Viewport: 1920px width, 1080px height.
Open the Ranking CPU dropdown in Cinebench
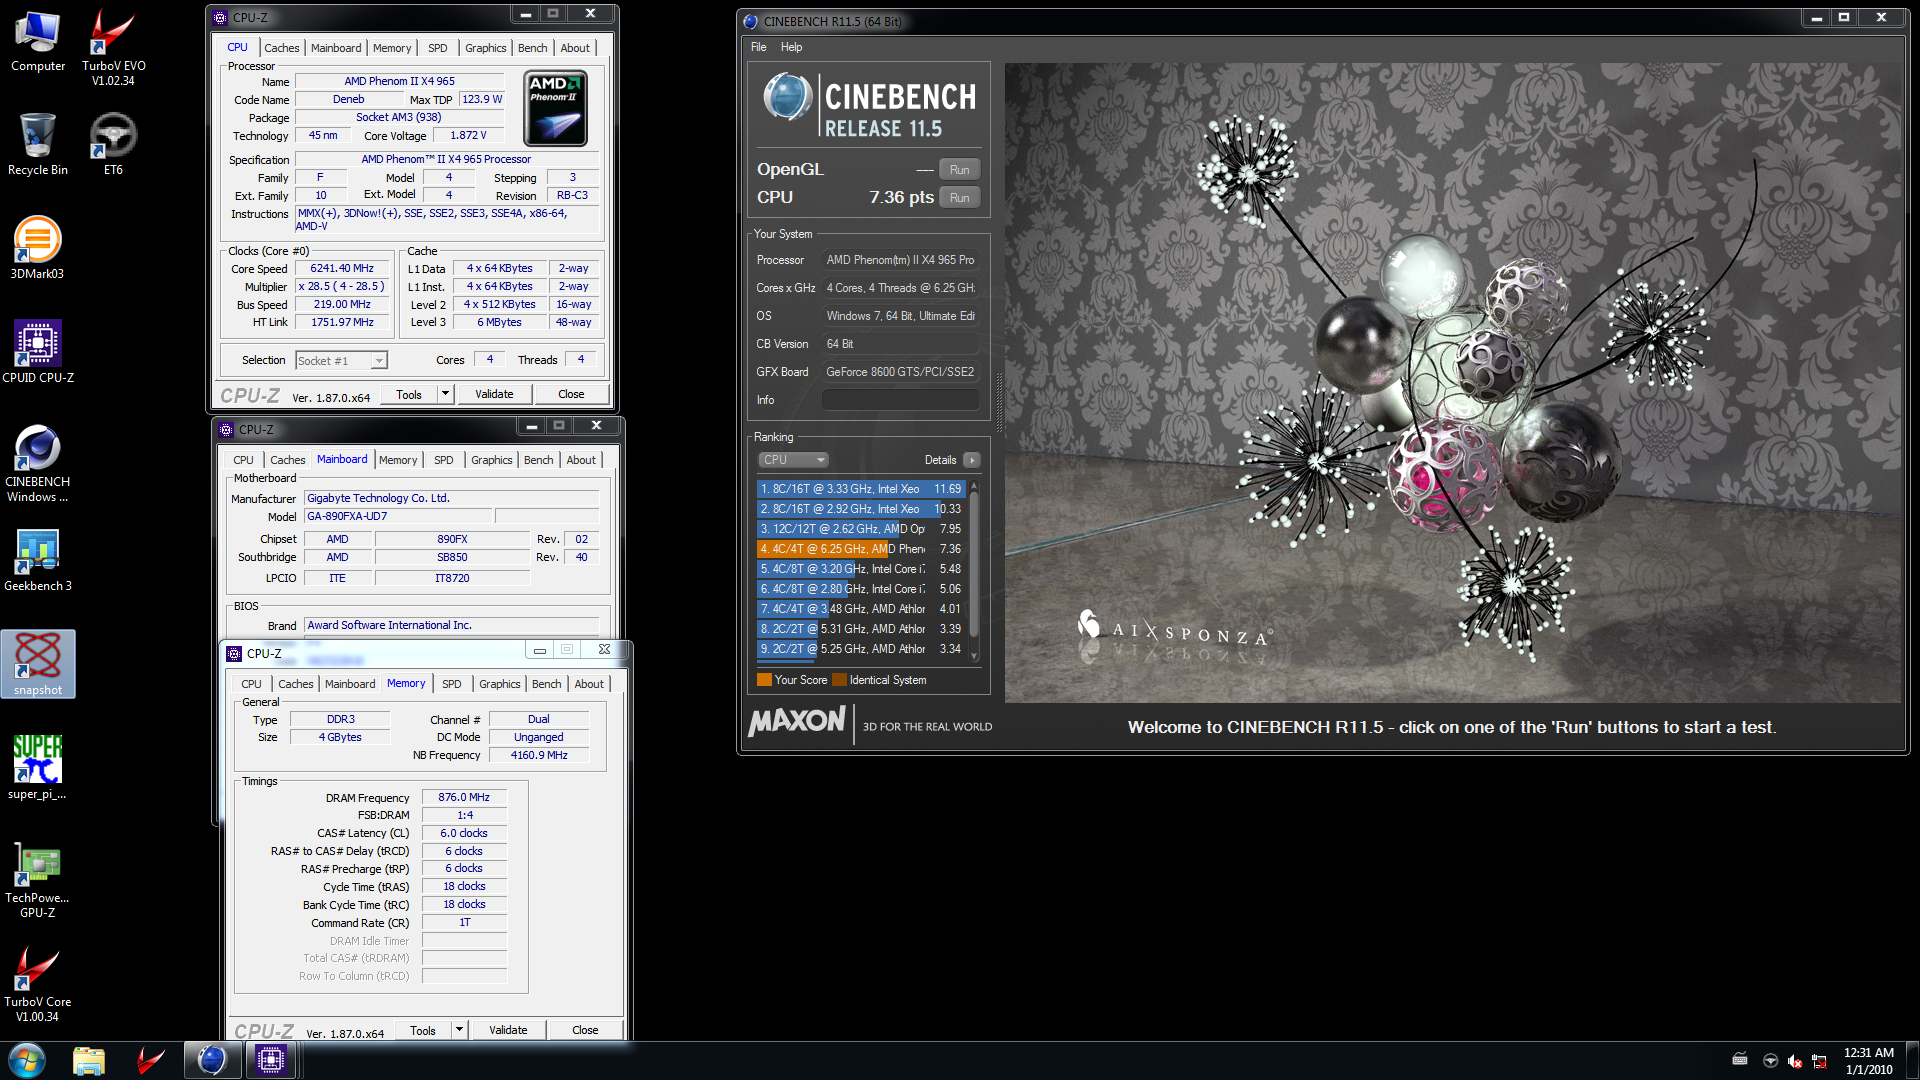(793, 460)
